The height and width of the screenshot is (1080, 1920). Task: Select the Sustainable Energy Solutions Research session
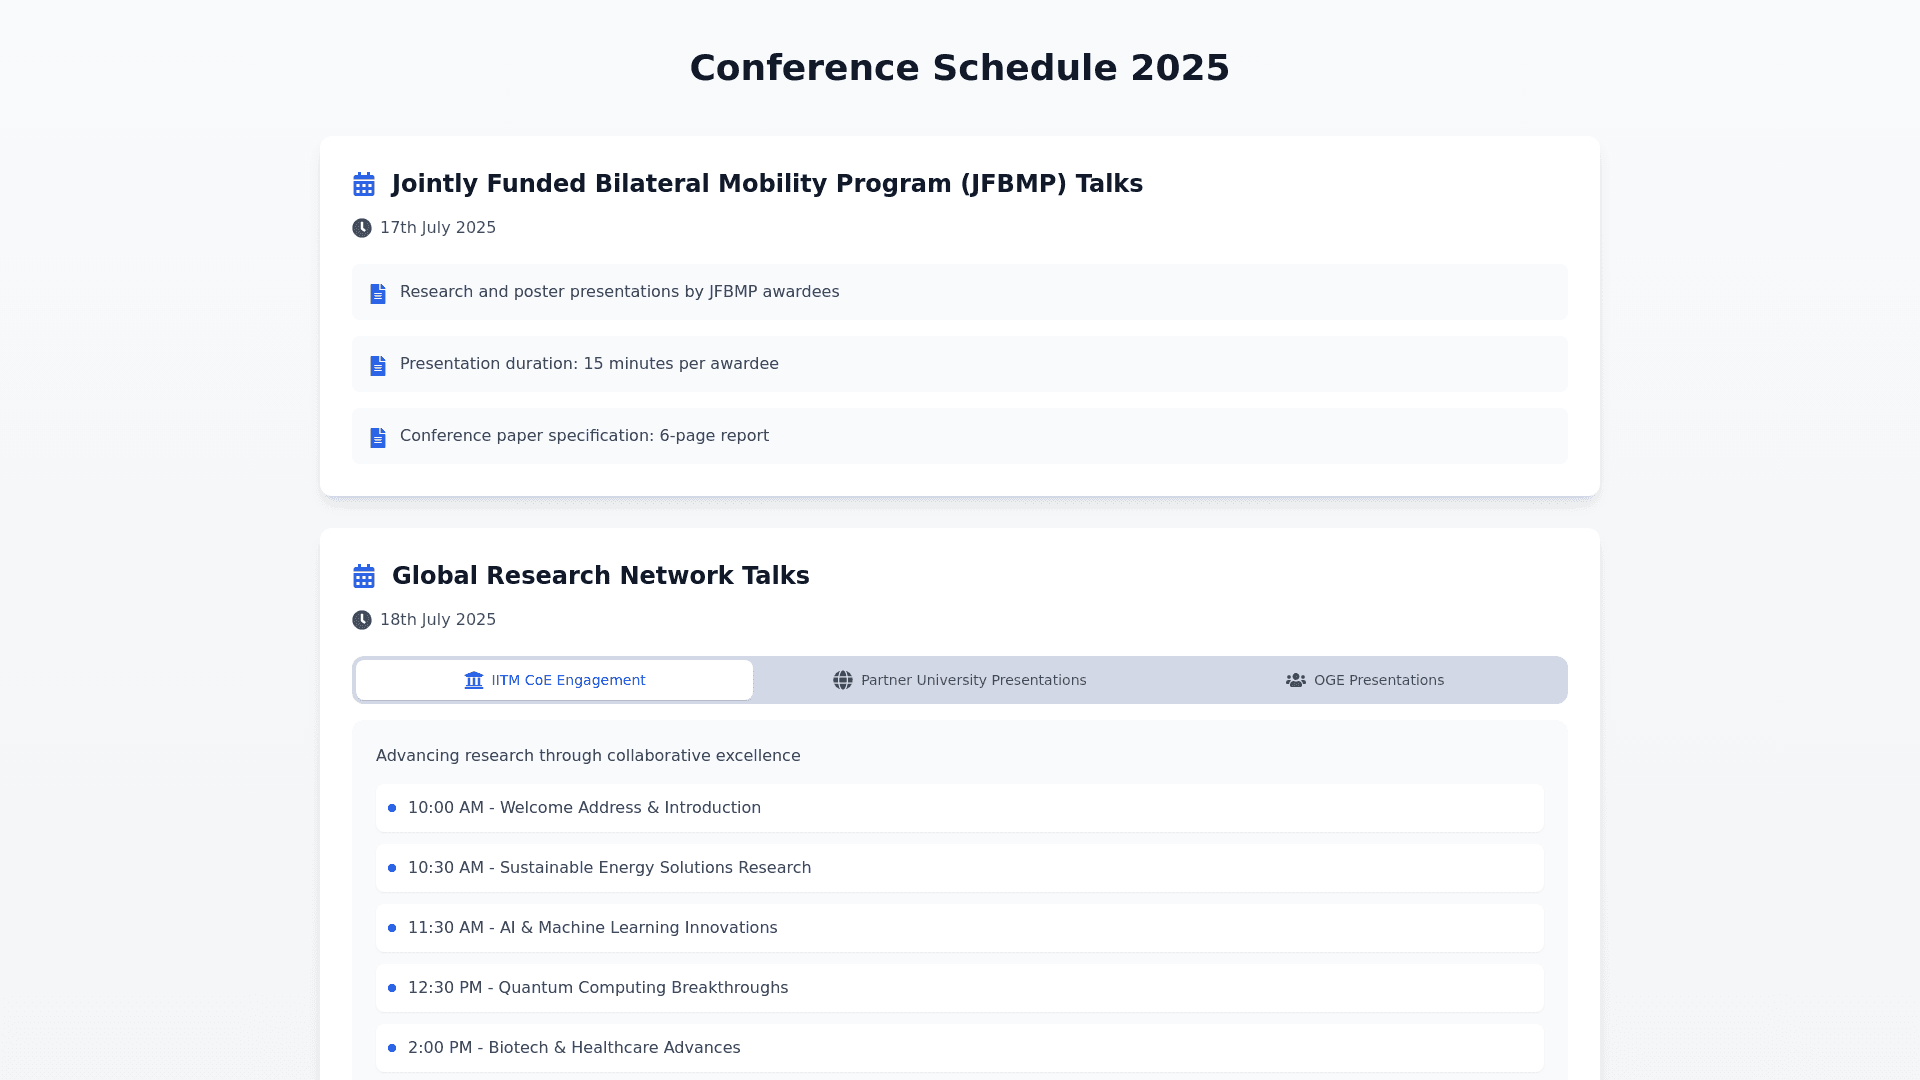[609, 868]
